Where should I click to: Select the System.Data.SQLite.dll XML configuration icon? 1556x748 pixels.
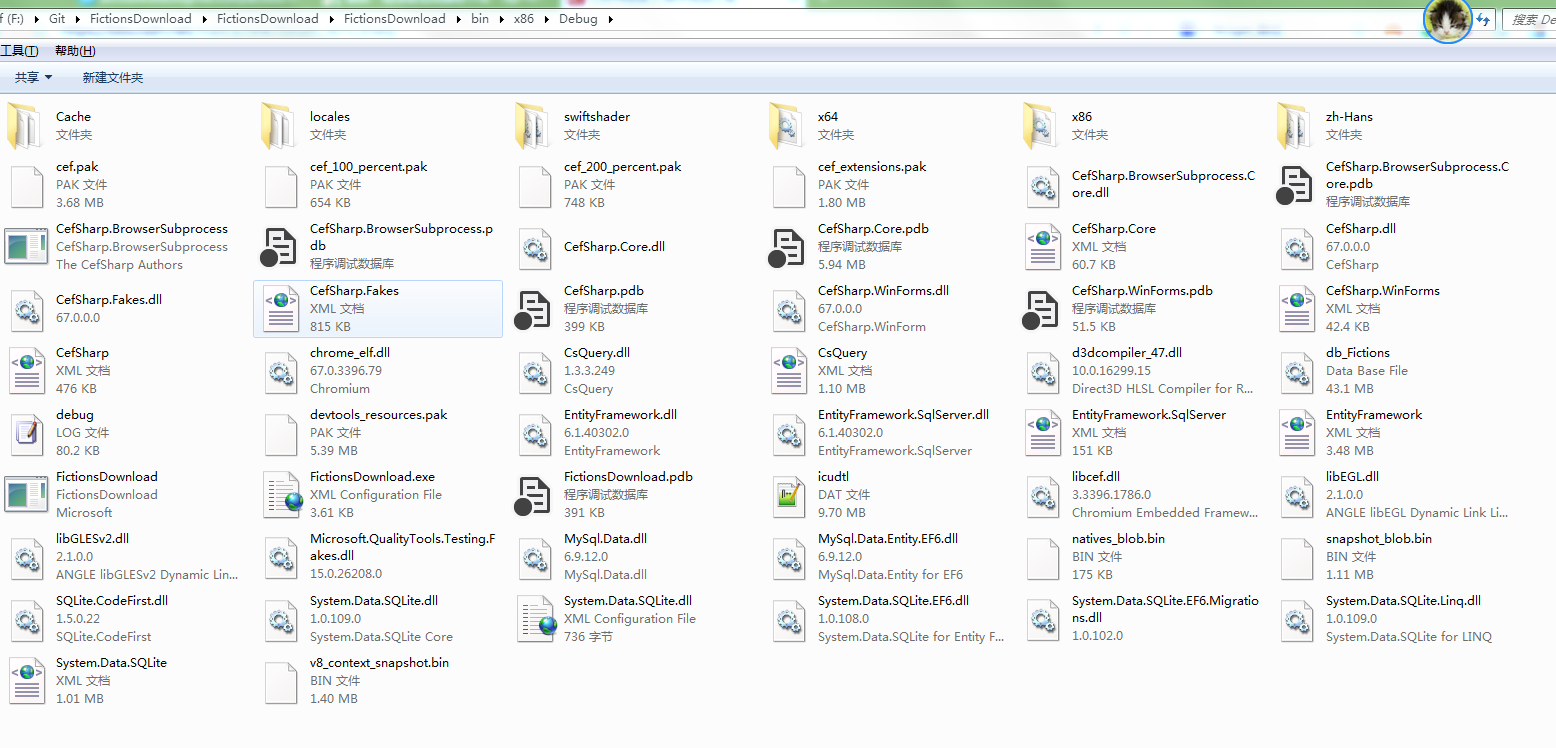[537, 620]
